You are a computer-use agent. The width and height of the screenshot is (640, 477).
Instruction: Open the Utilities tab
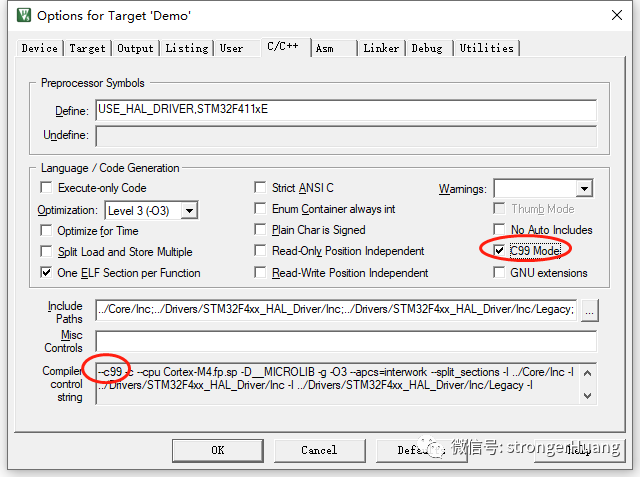point(487,48)
